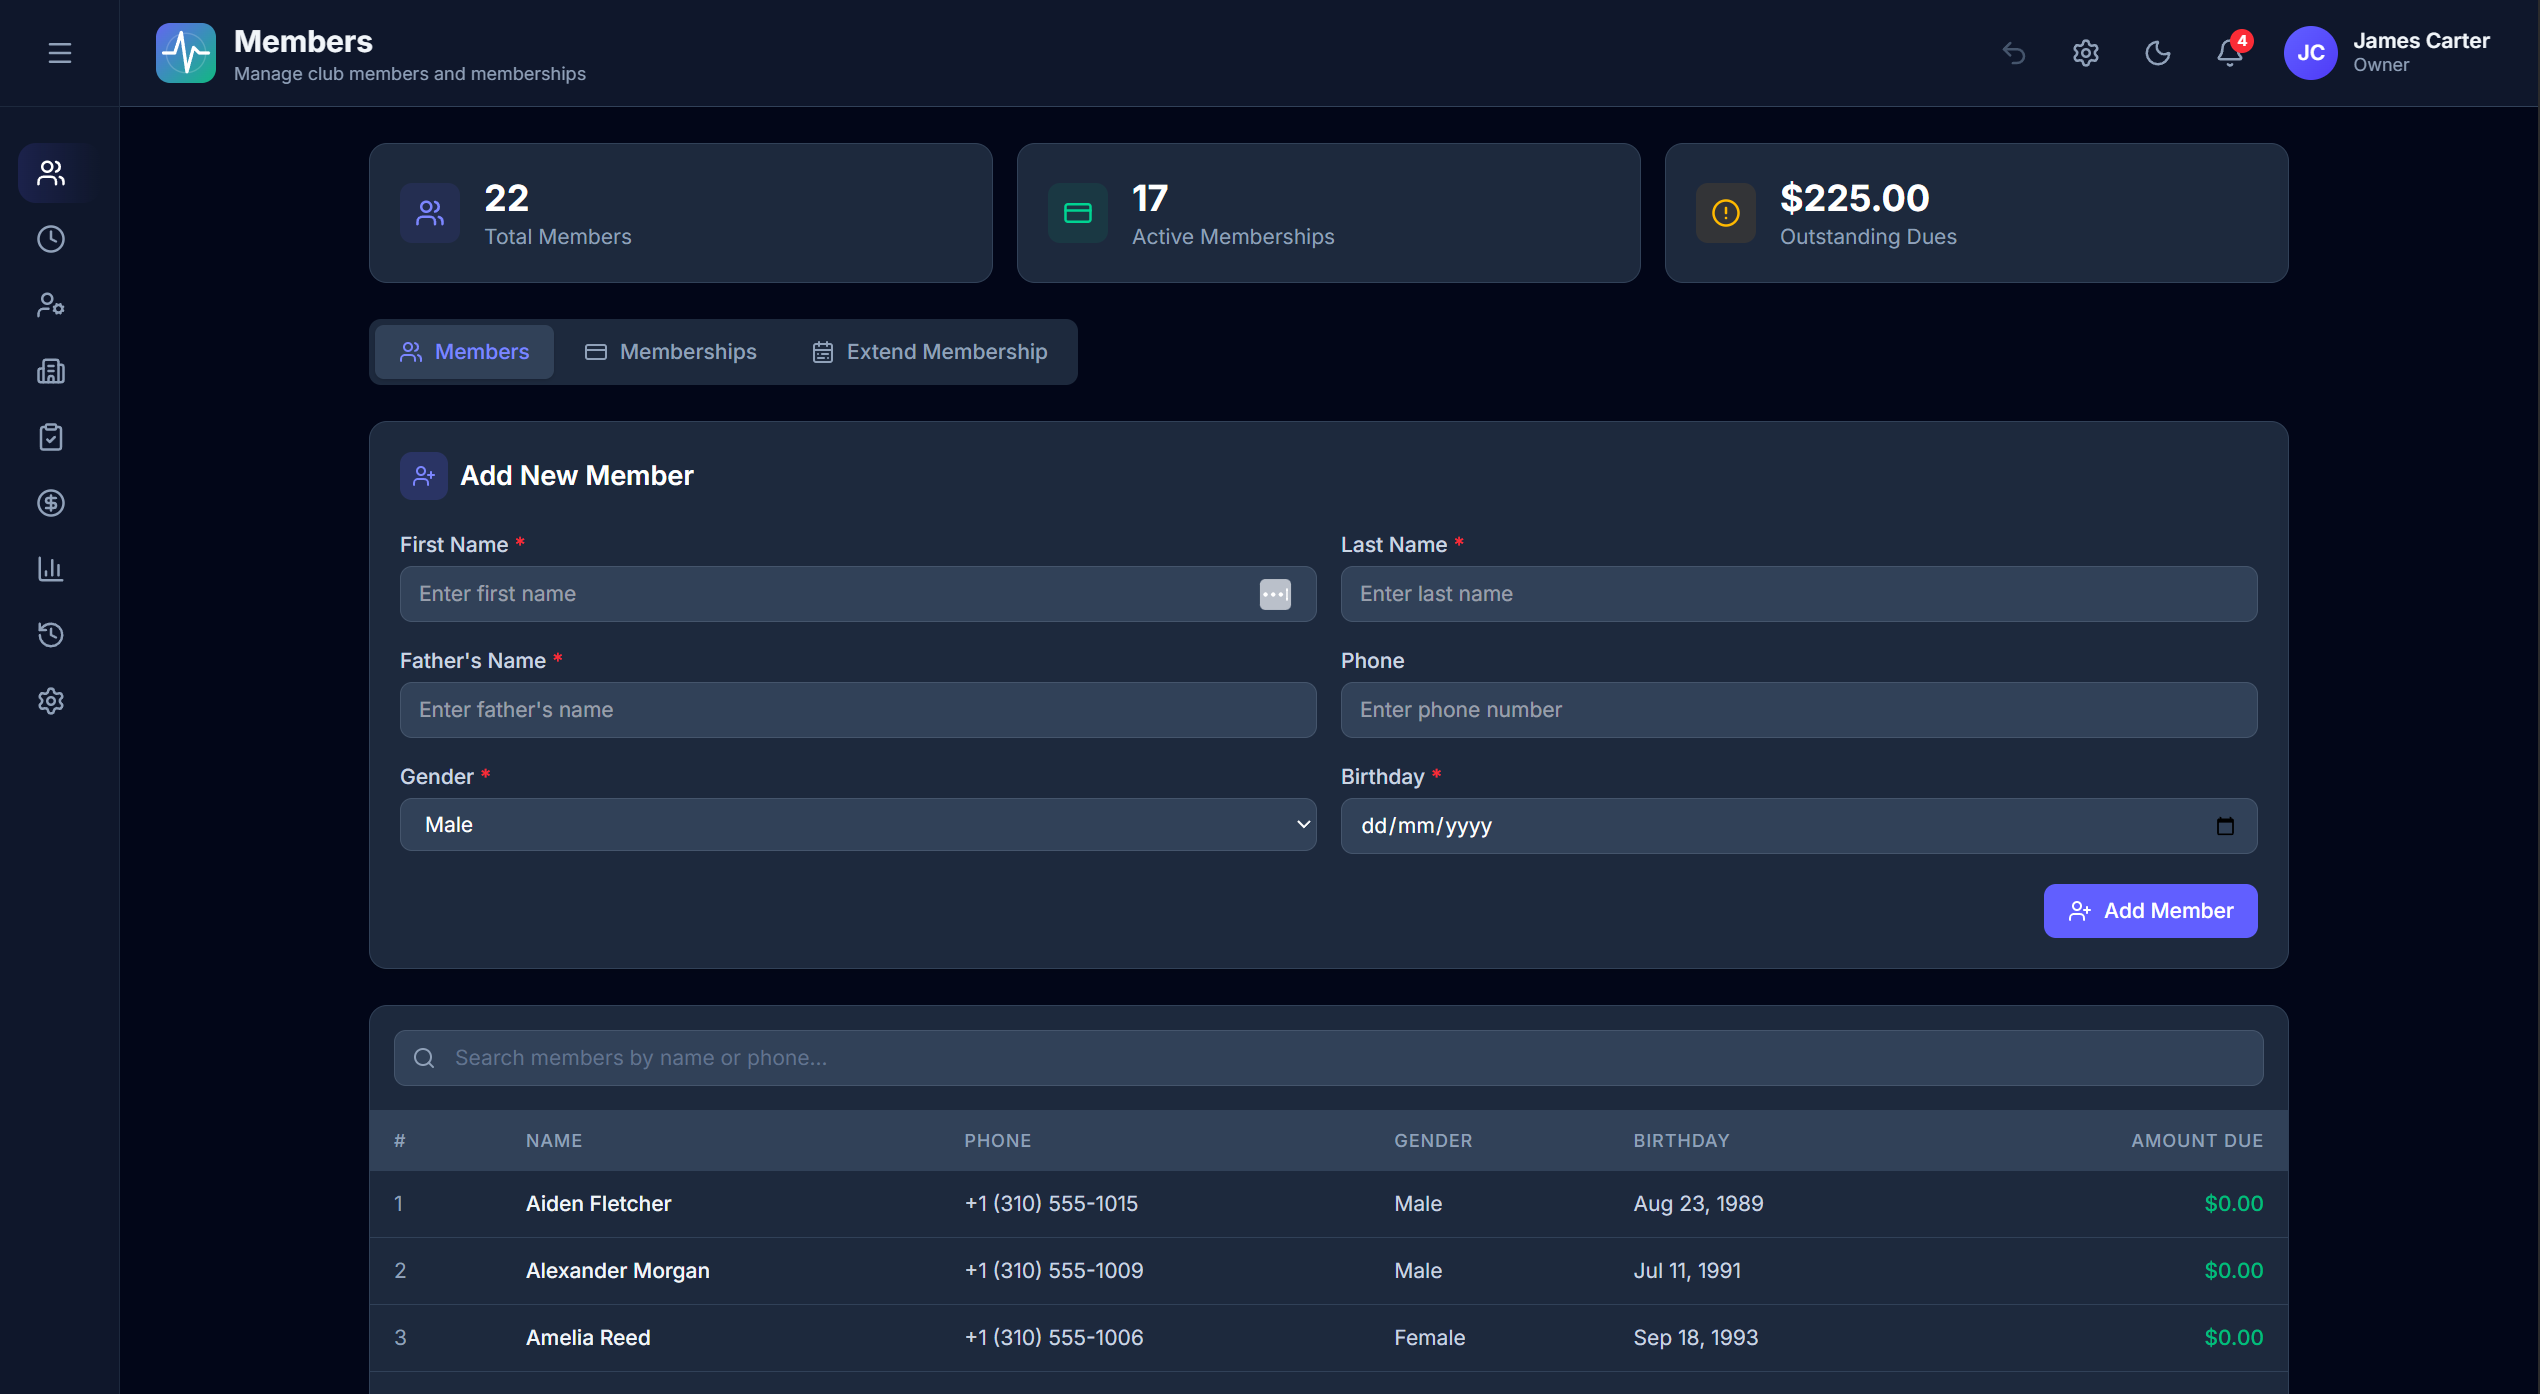Open the Extend Membership tab
The height and width of the screenshot is (1394, 2540).
928,351
